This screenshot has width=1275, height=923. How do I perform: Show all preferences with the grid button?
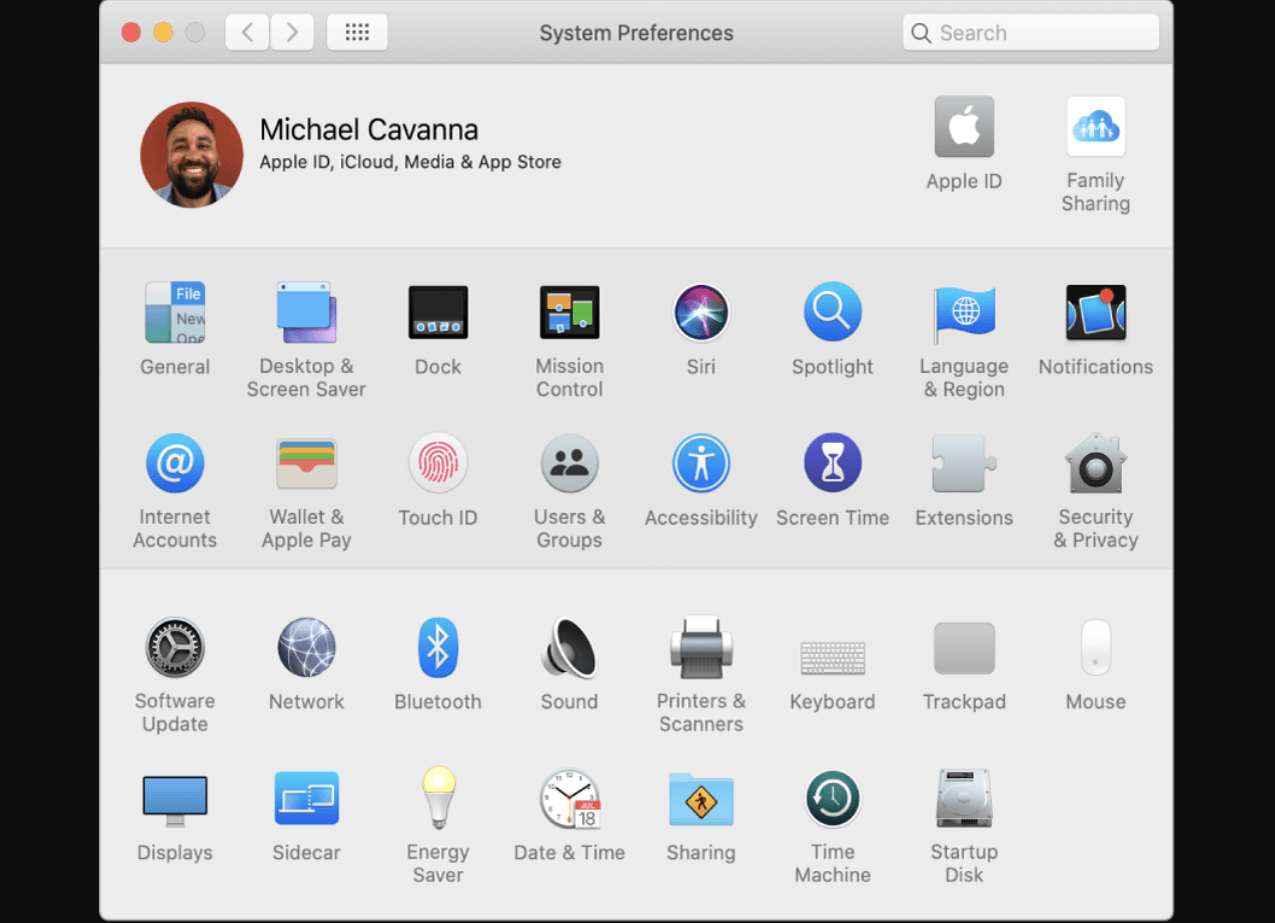point(357,33)
